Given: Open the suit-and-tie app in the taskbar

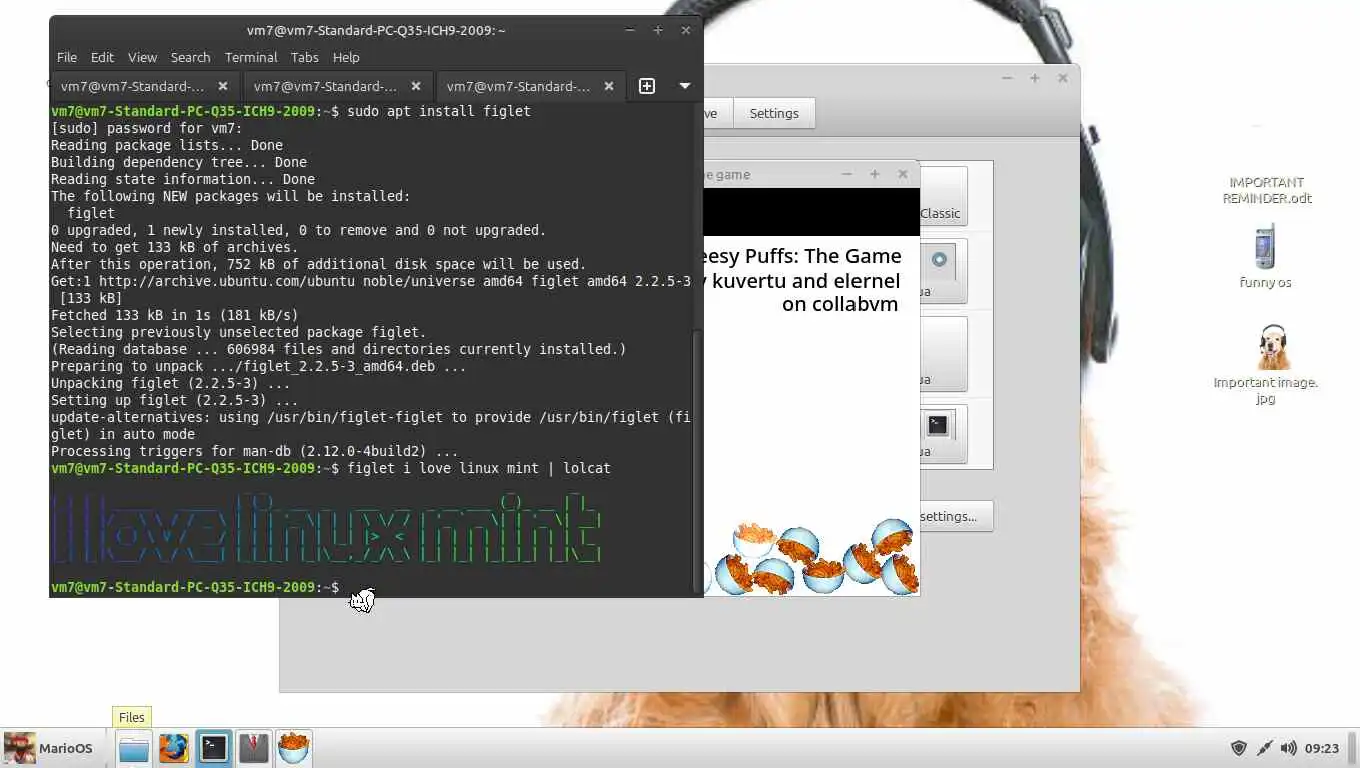Looking at the screenshot, I should (x=253, y=748).
